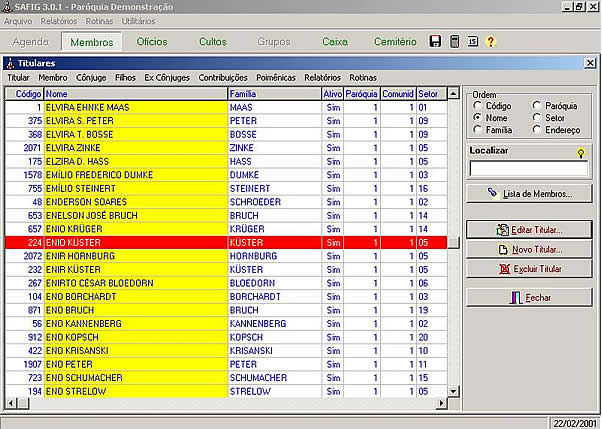Open the Ex Cônjuges submenu
602x429 pixels.
point(167,78)
